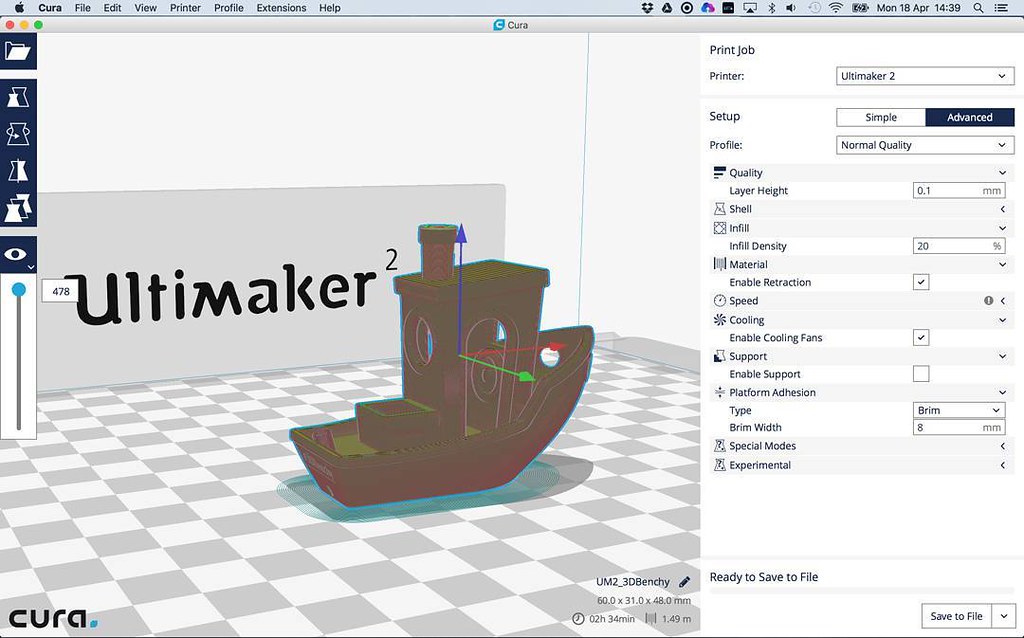Click the Support section icon
The image size is (1024, 638).
coord(719,357)
